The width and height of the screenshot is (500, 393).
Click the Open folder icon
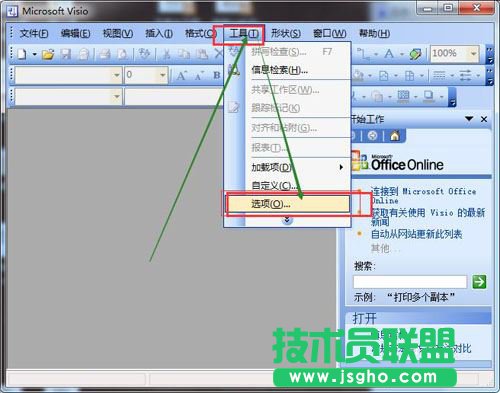pos(48,54)
